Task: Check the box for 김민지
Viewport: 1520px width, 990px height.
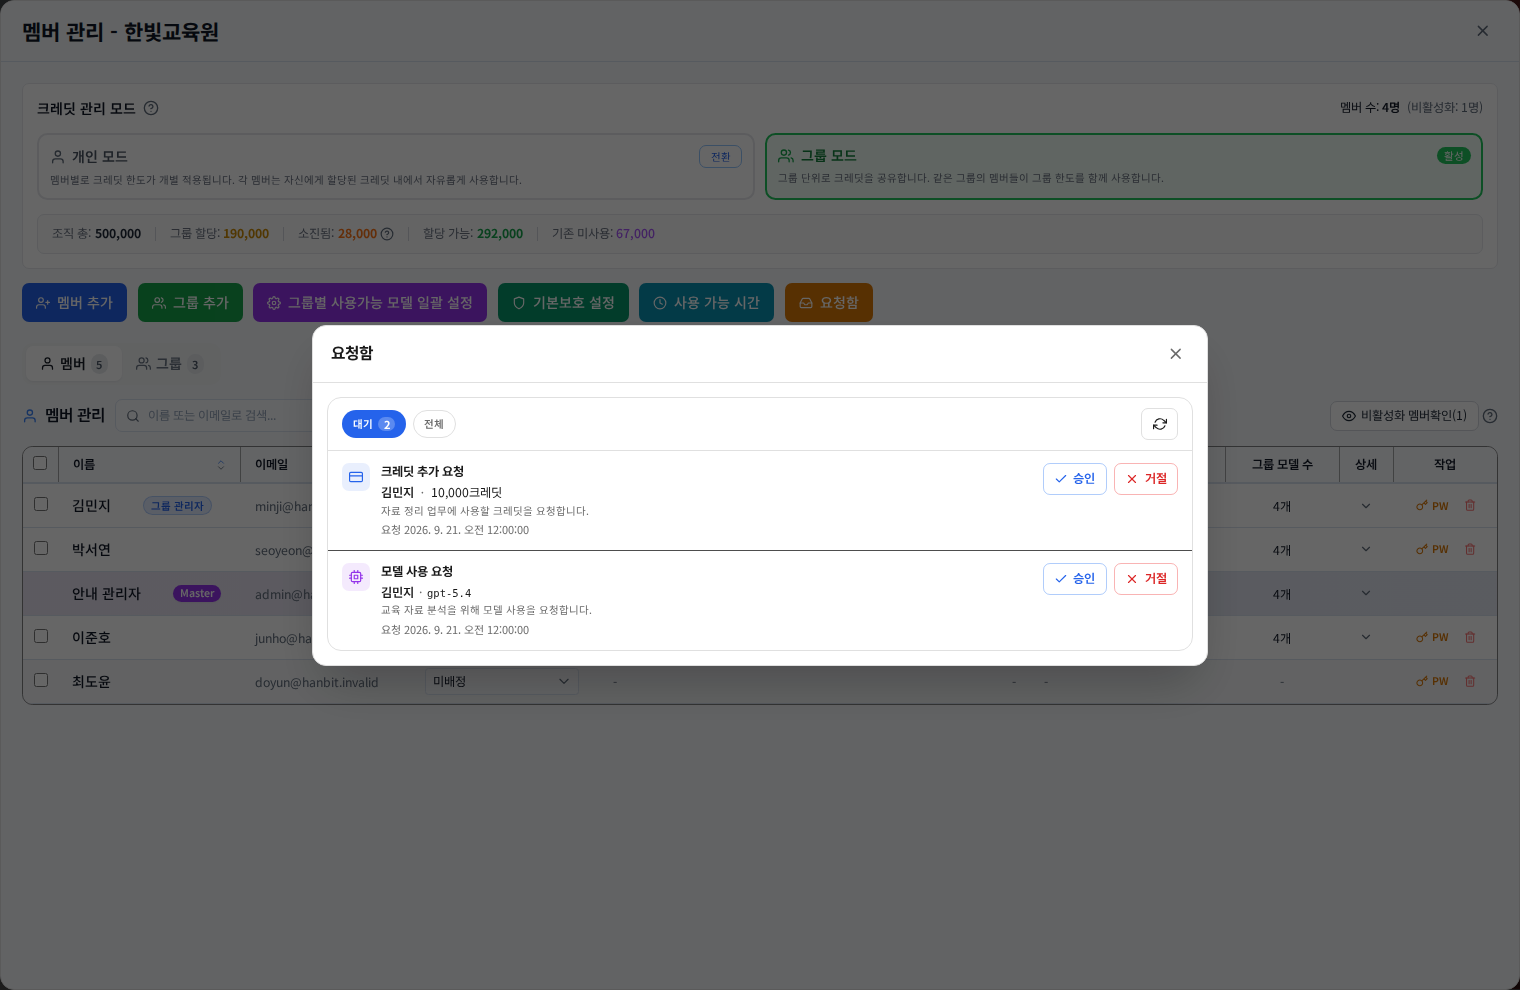Action: (x=41, y=504)
